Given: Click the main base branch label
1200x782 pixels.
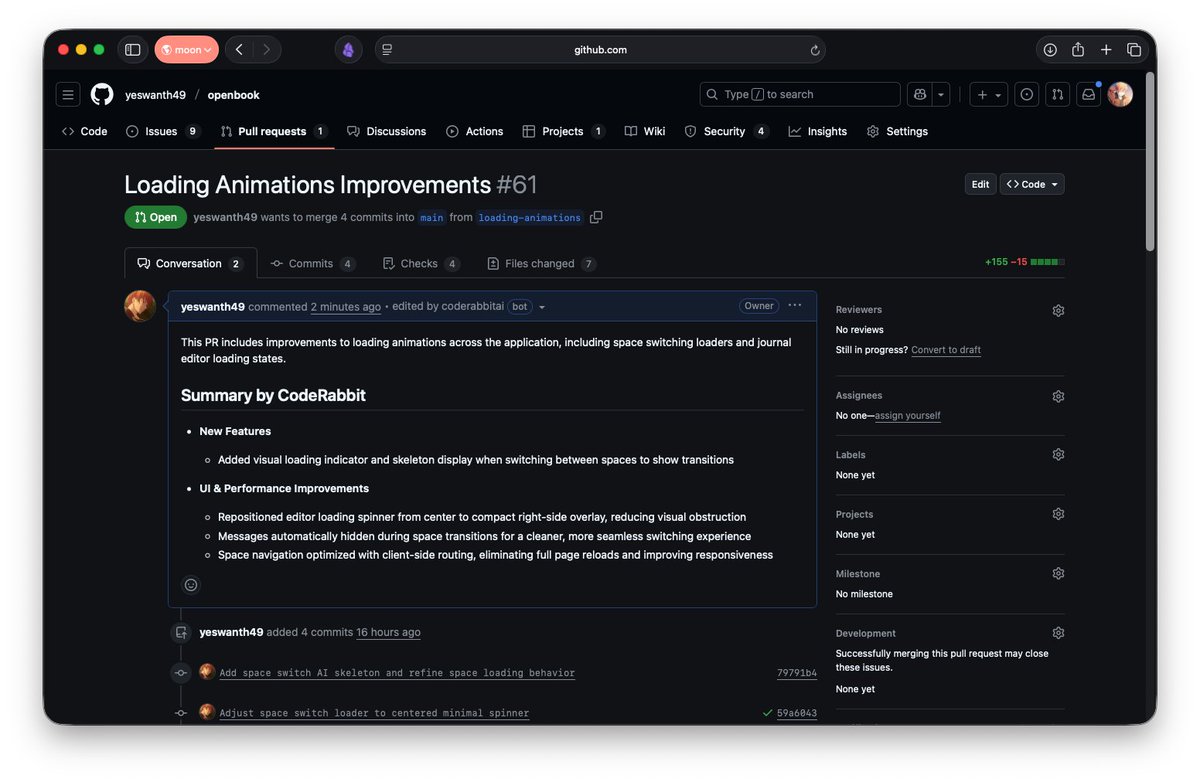Looking at the screenshot, I should tap(432, 217).
